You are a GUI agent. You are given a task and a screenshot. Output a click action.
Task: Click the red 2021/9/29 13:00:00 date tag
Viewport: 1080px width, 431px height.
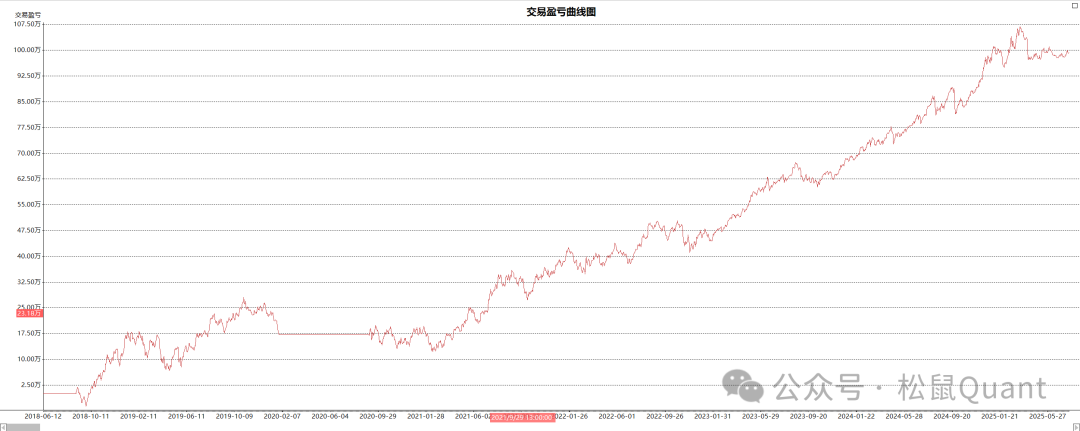521,416
